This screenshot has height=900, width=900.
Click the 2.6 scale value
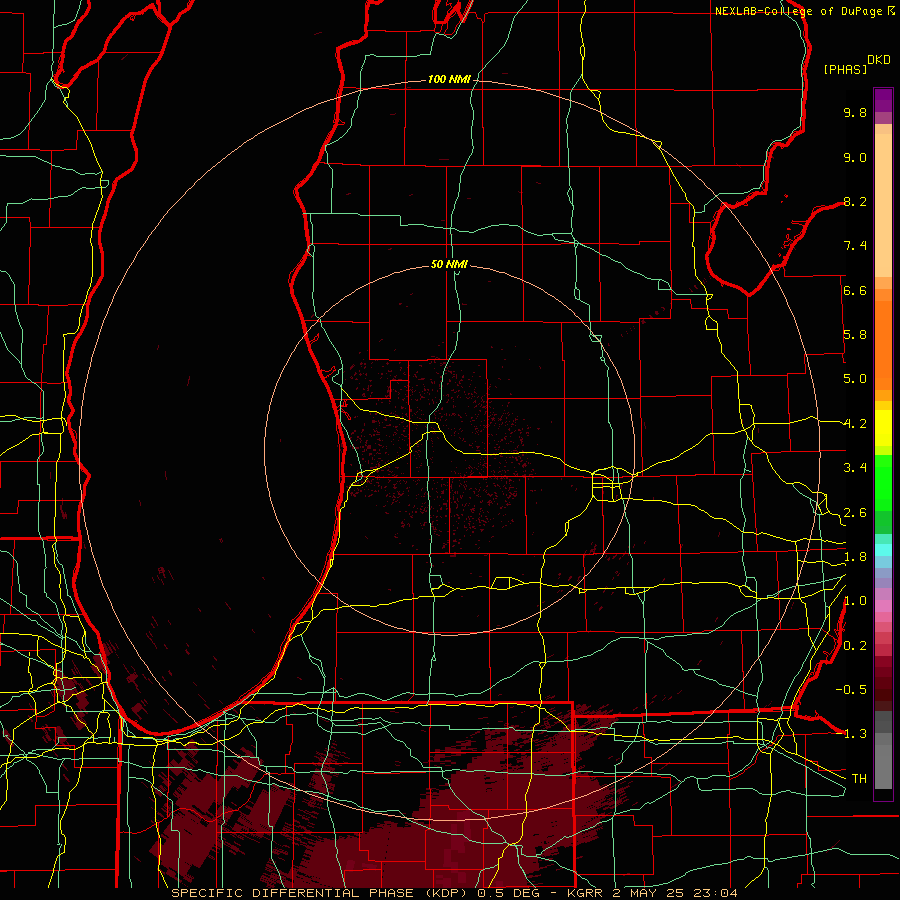[x=855, y=513]
